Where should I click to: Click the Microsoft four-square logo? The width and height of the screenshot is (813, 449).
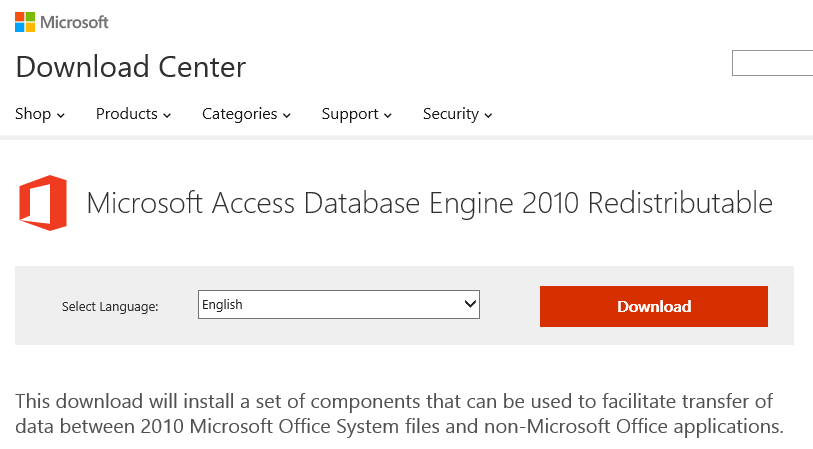coord(25,22)
